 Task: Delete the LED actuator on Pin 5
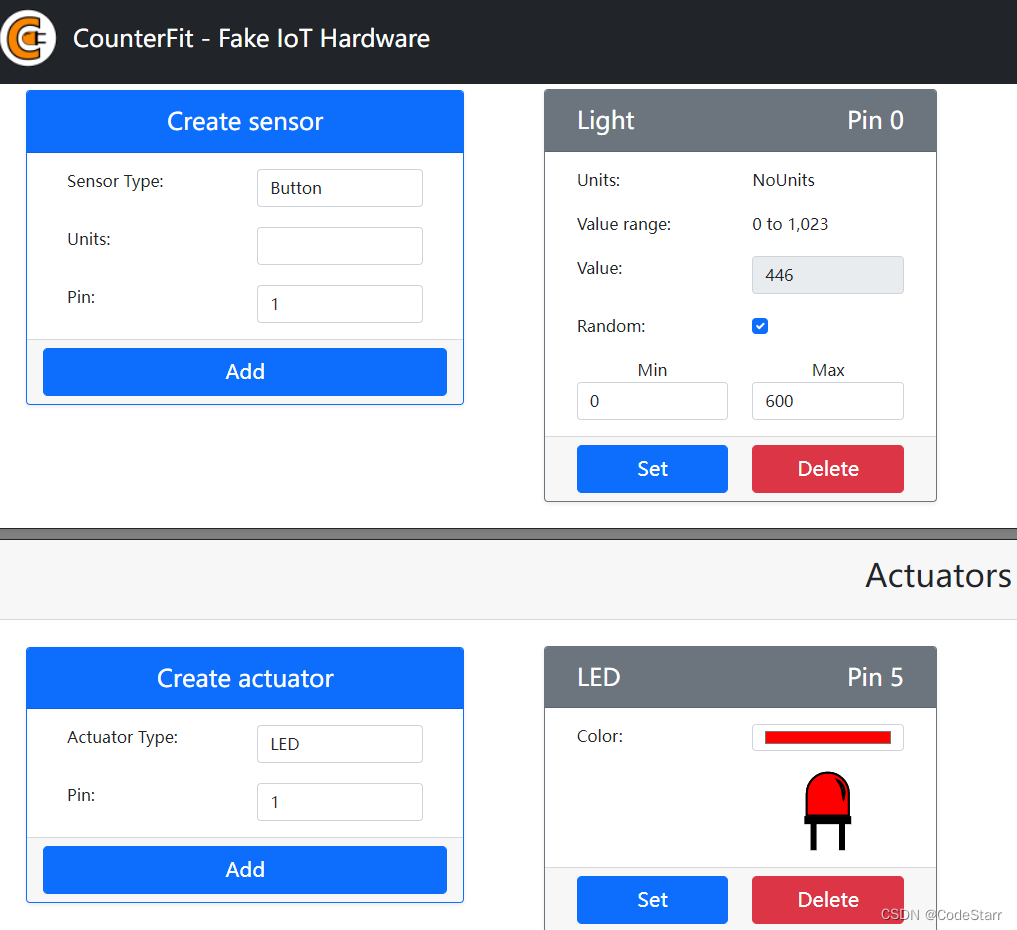point(828,900)
